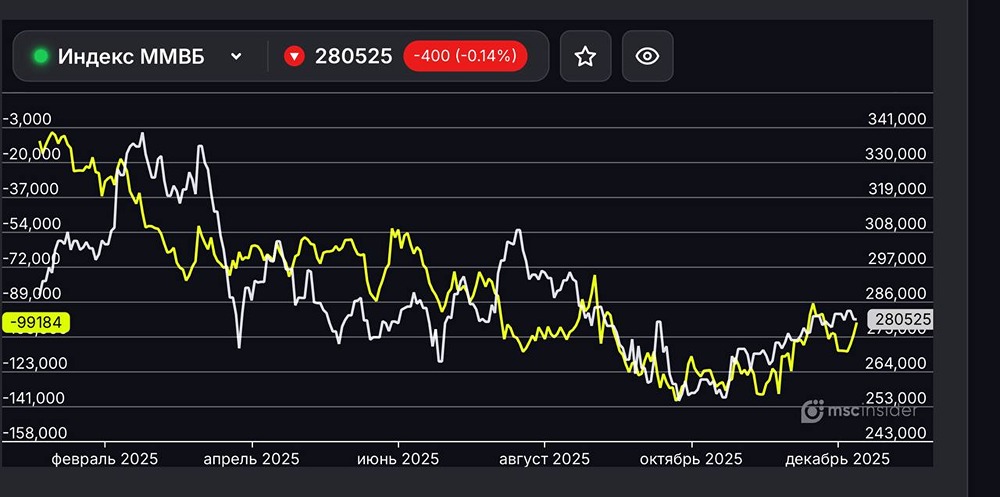Viewport: 1000px width, 497px height.
Task: Click the 264,000 right axis value
Action: point(897,363)
